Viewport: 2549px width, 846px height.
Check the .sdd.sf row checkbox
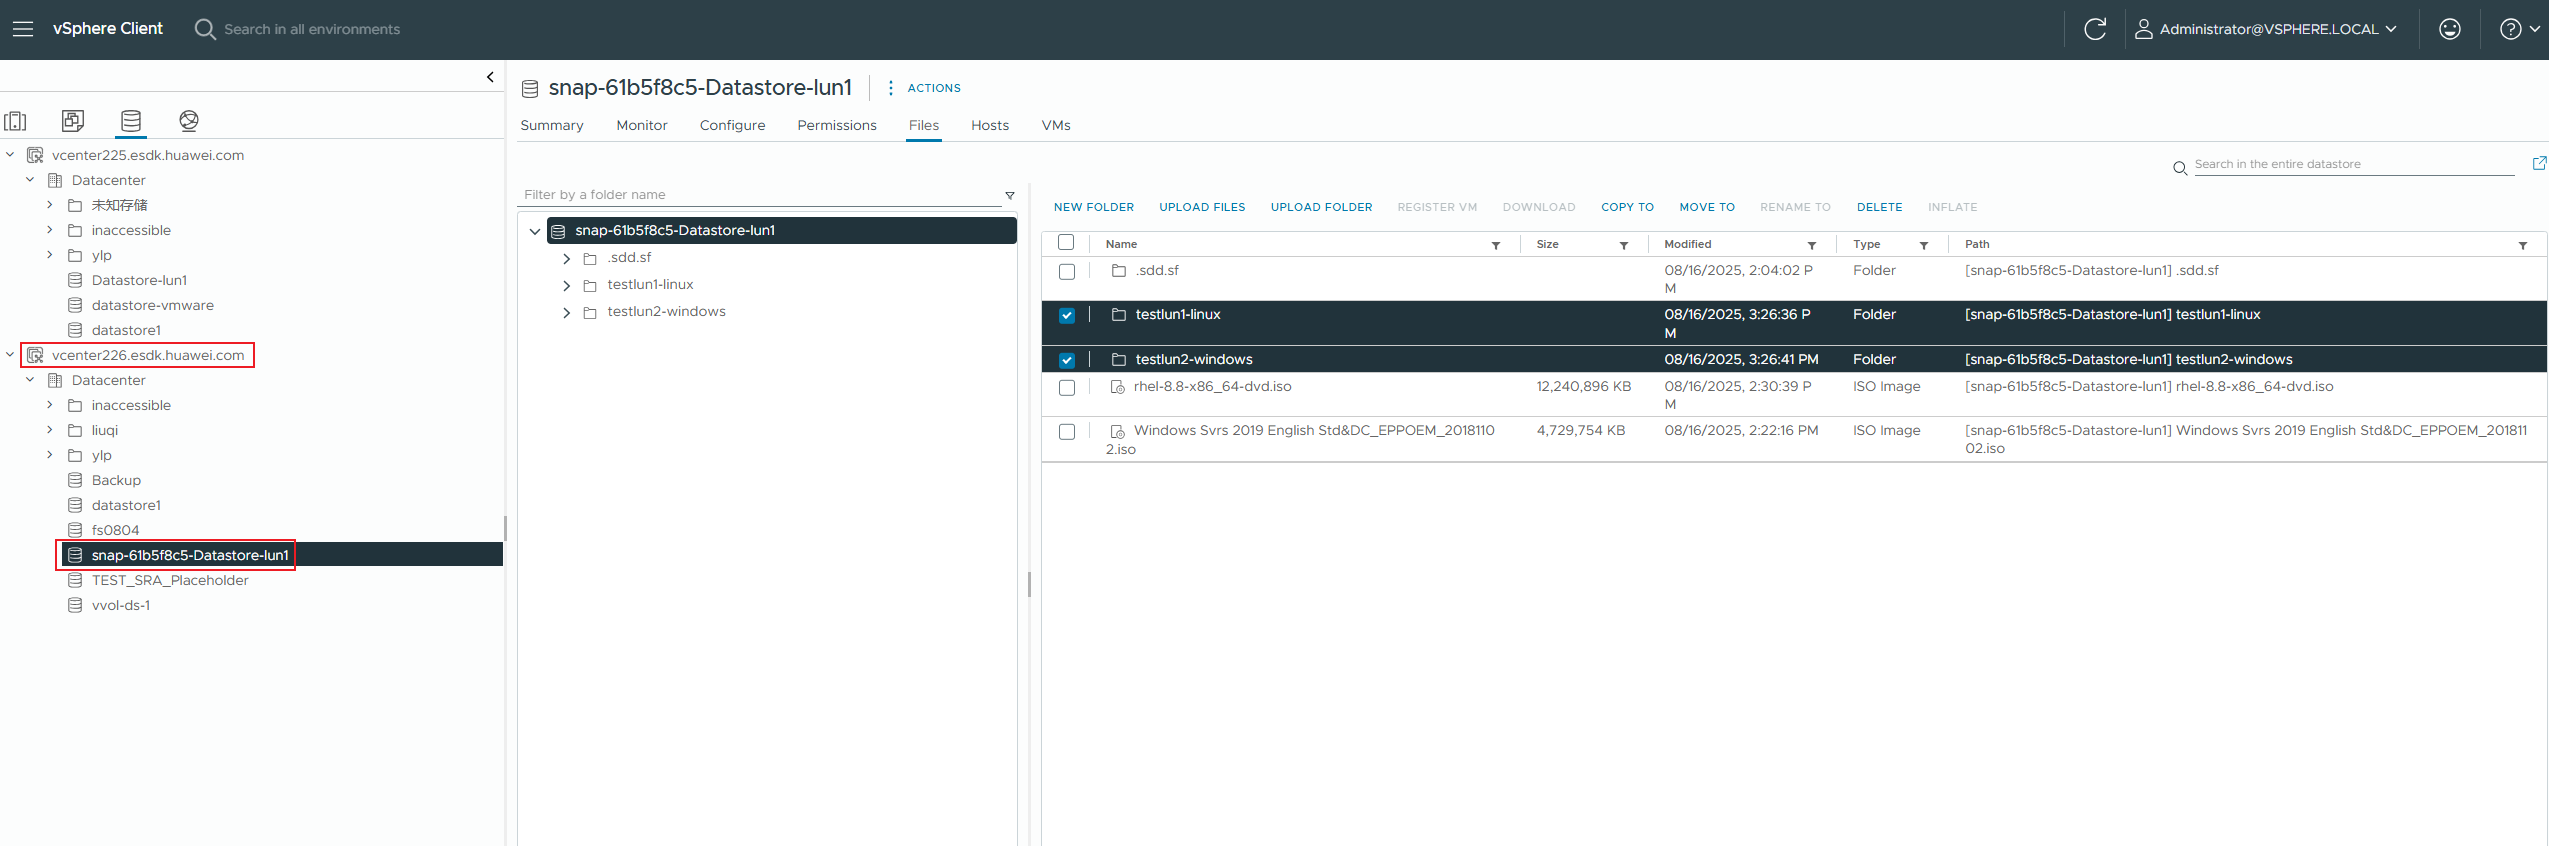click(1067, 272)
